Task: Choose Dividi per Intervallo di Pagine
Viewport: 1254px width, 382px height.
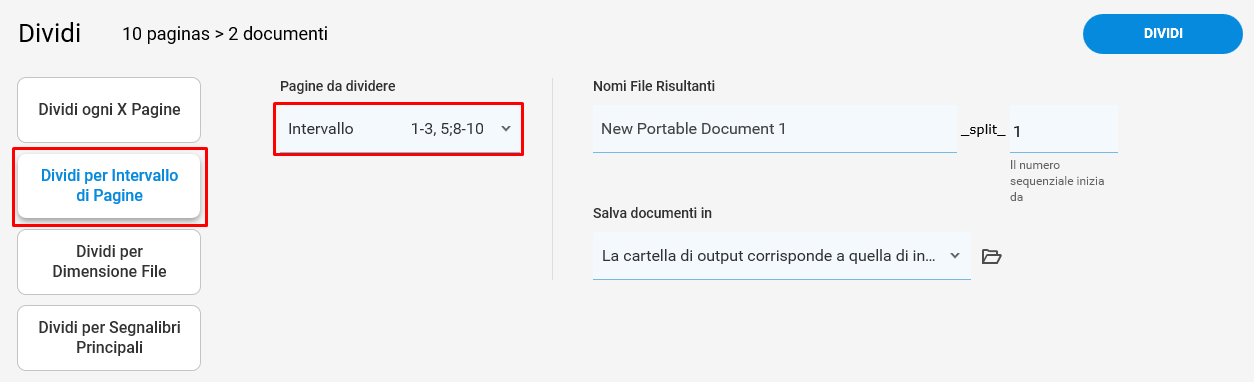Action: click(109, 186)
